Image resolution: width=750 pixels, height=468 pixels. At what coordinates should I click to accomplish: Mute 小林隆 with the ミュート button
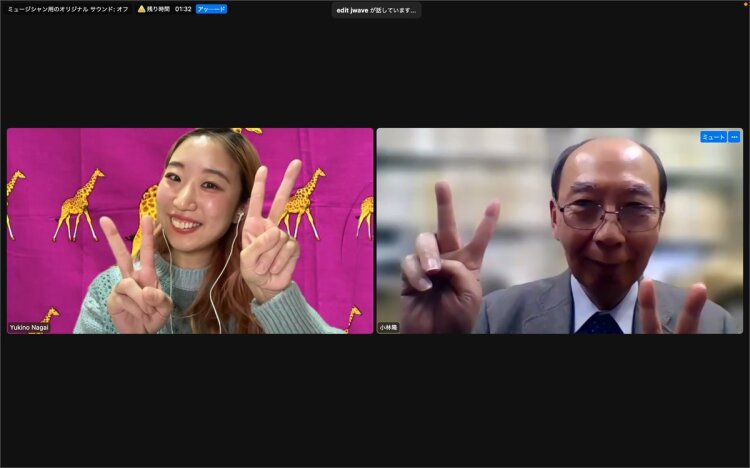[x=713, y=137]
